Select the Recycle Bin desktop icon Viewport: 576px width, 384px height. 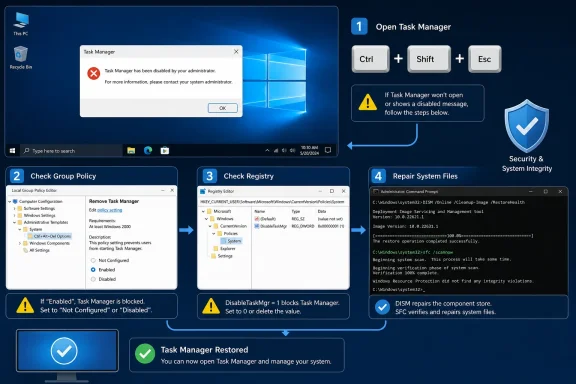coord(21,57)
